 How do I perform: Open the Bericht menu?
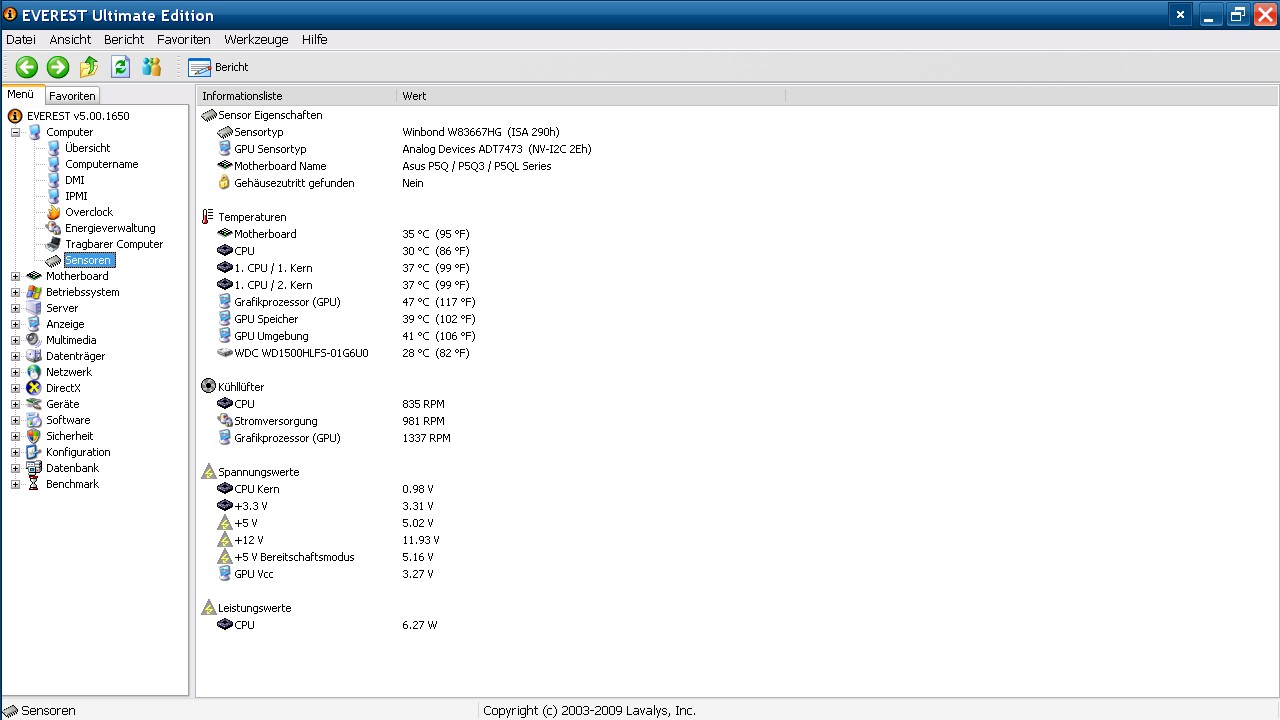pos(124,40)
